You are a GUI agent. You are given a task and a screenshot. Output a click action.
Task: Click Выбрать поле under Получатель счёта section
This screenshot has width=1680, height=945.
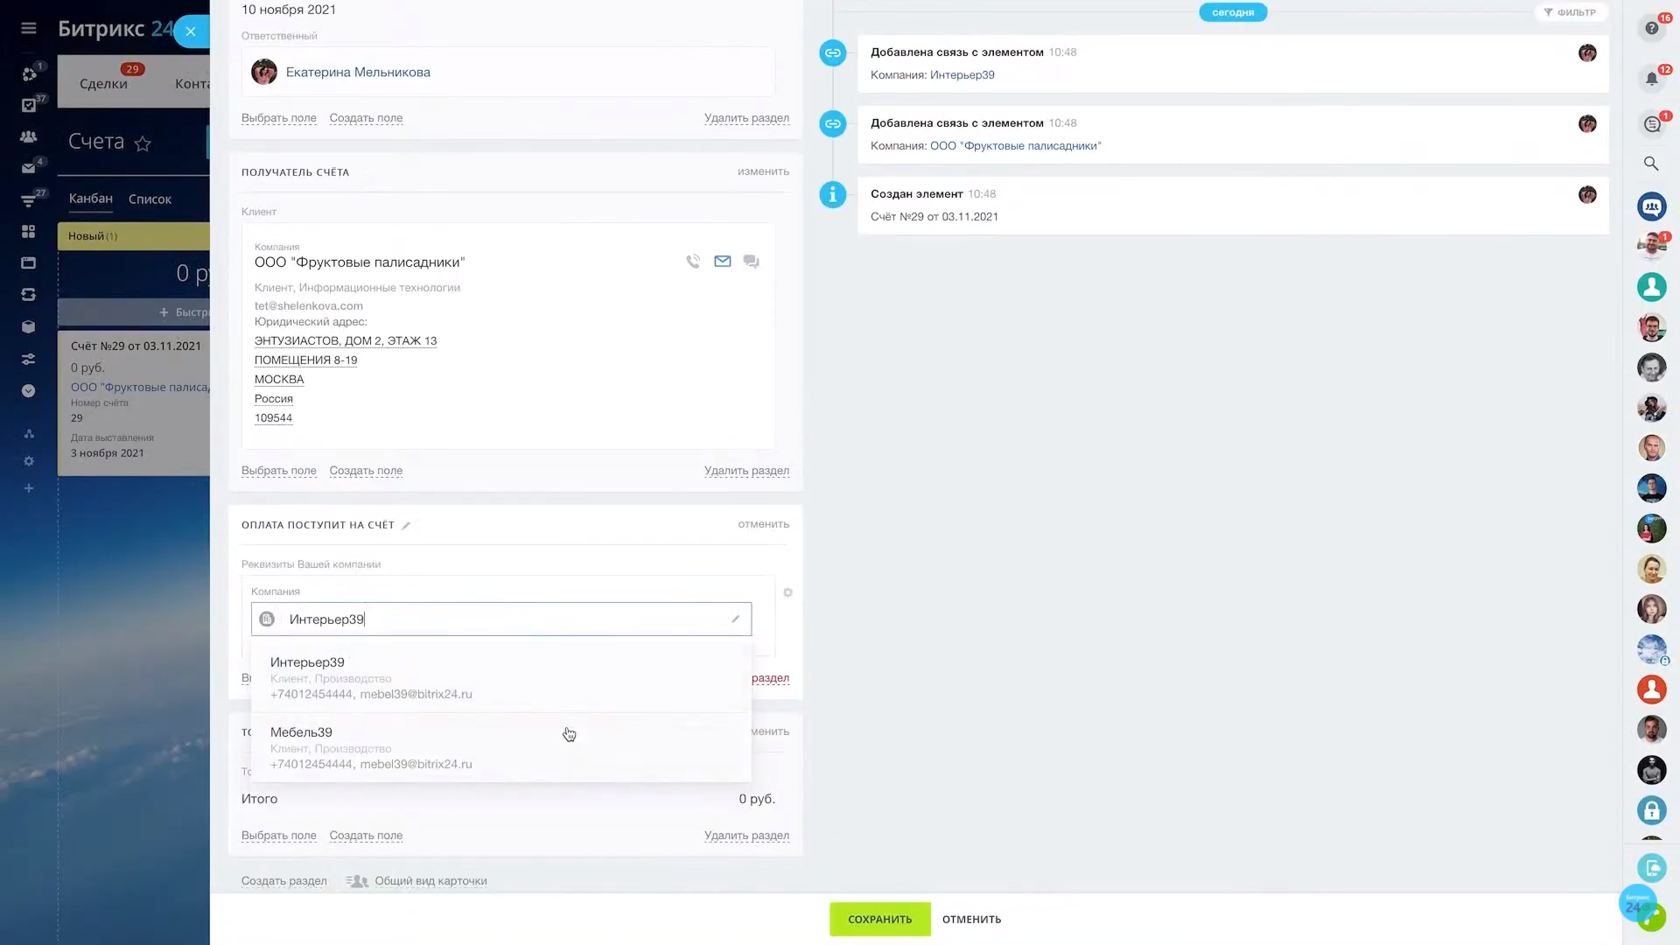click(279, 471)
